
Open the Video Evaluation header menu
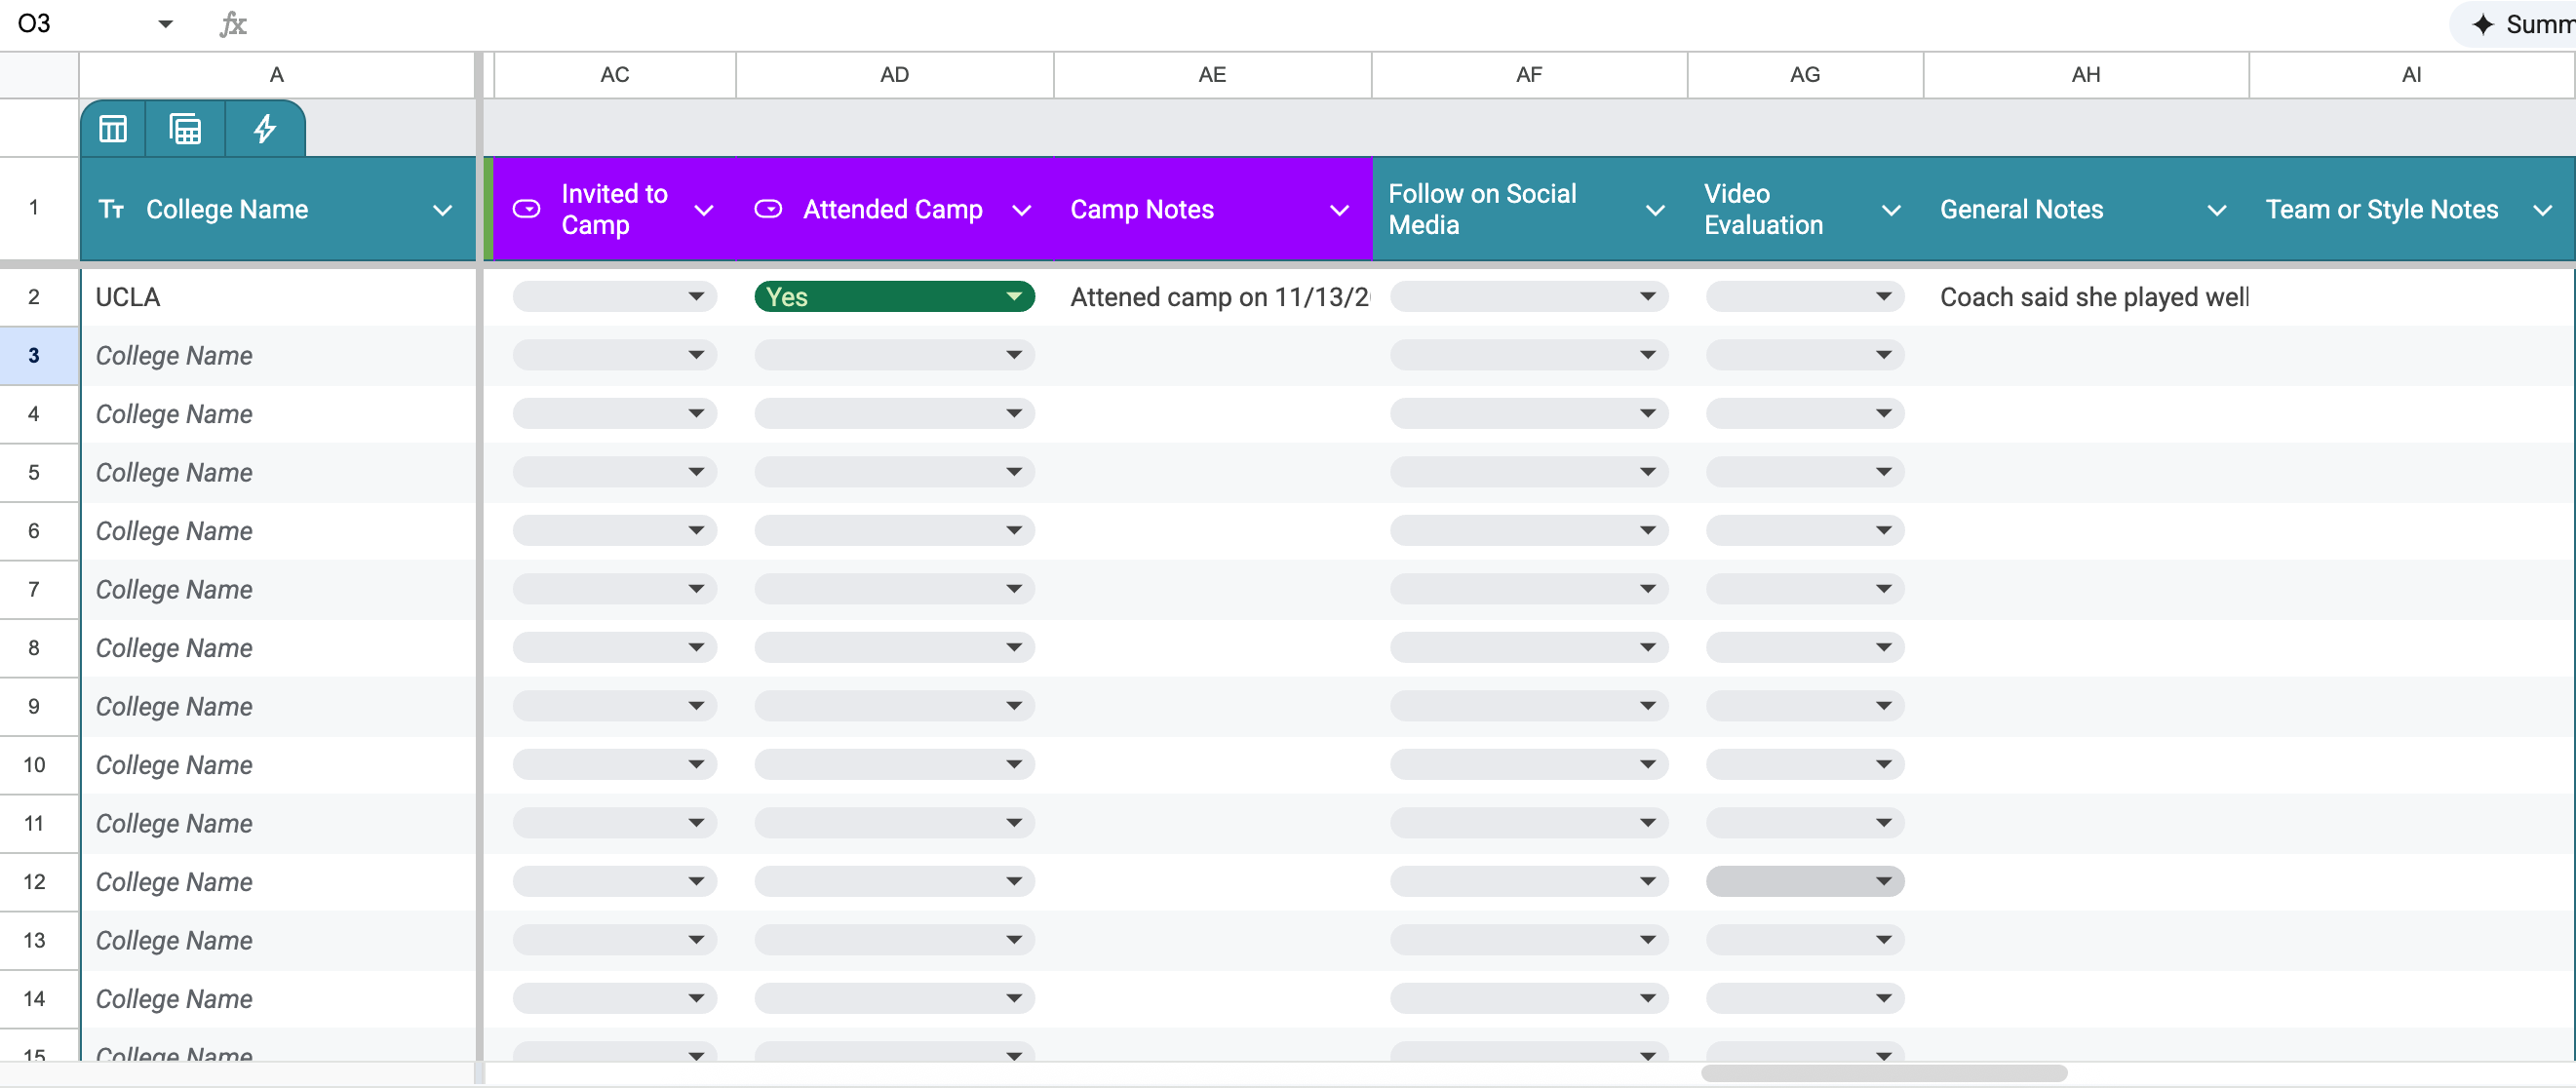point(1891,210)
